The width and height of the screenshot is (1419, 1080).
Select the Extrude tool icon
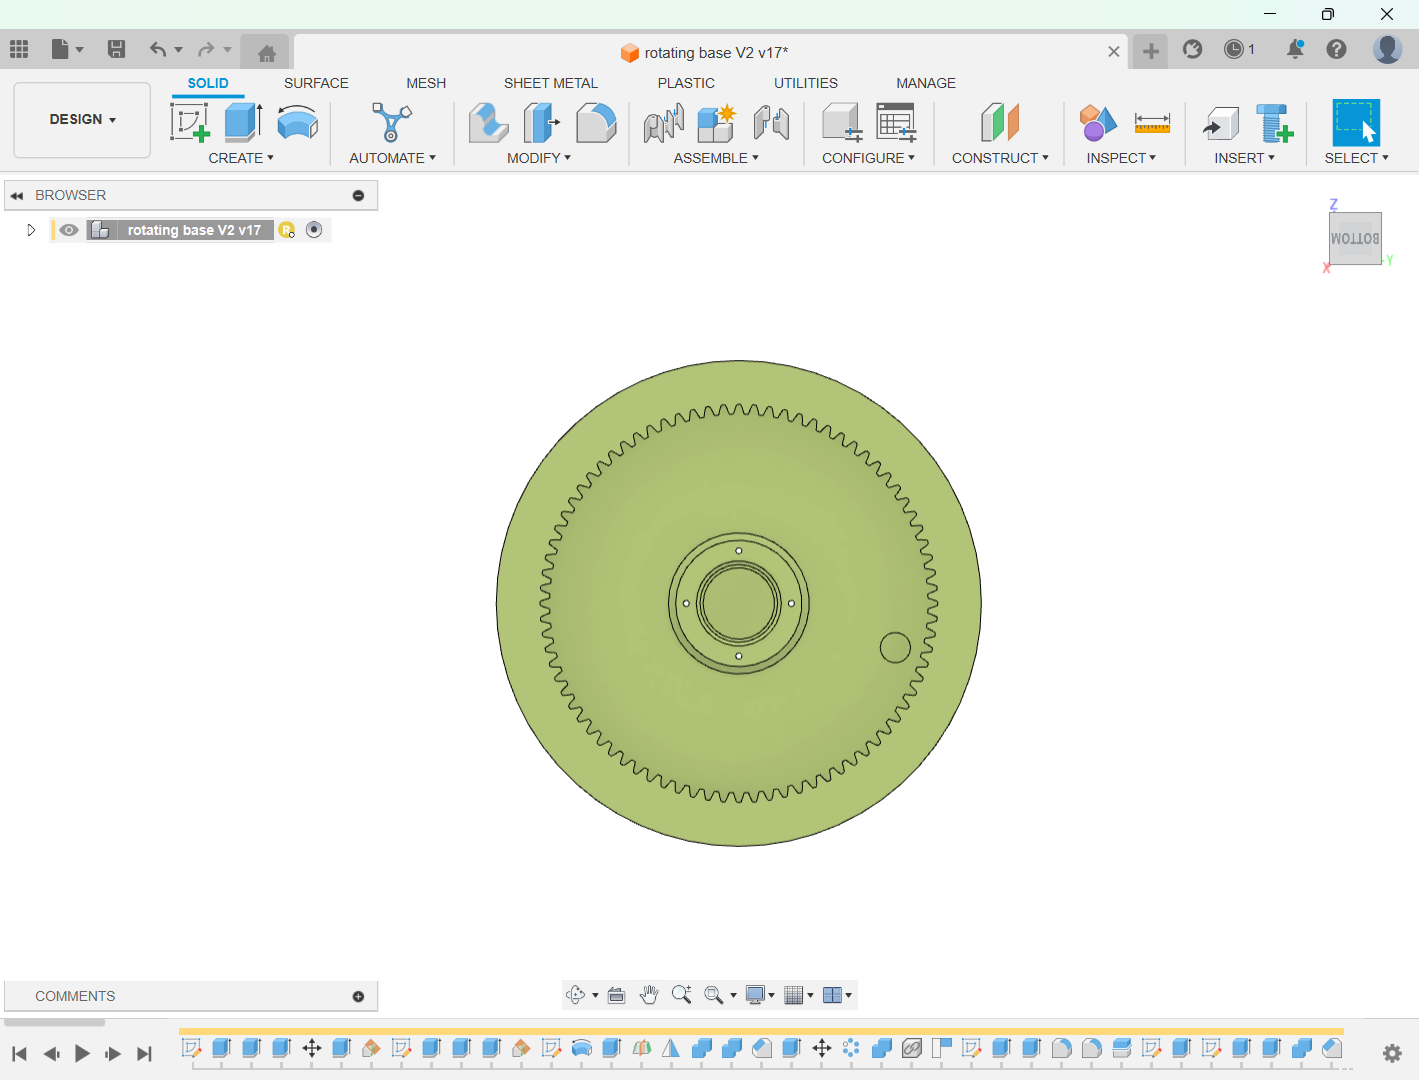coord(243,123)
